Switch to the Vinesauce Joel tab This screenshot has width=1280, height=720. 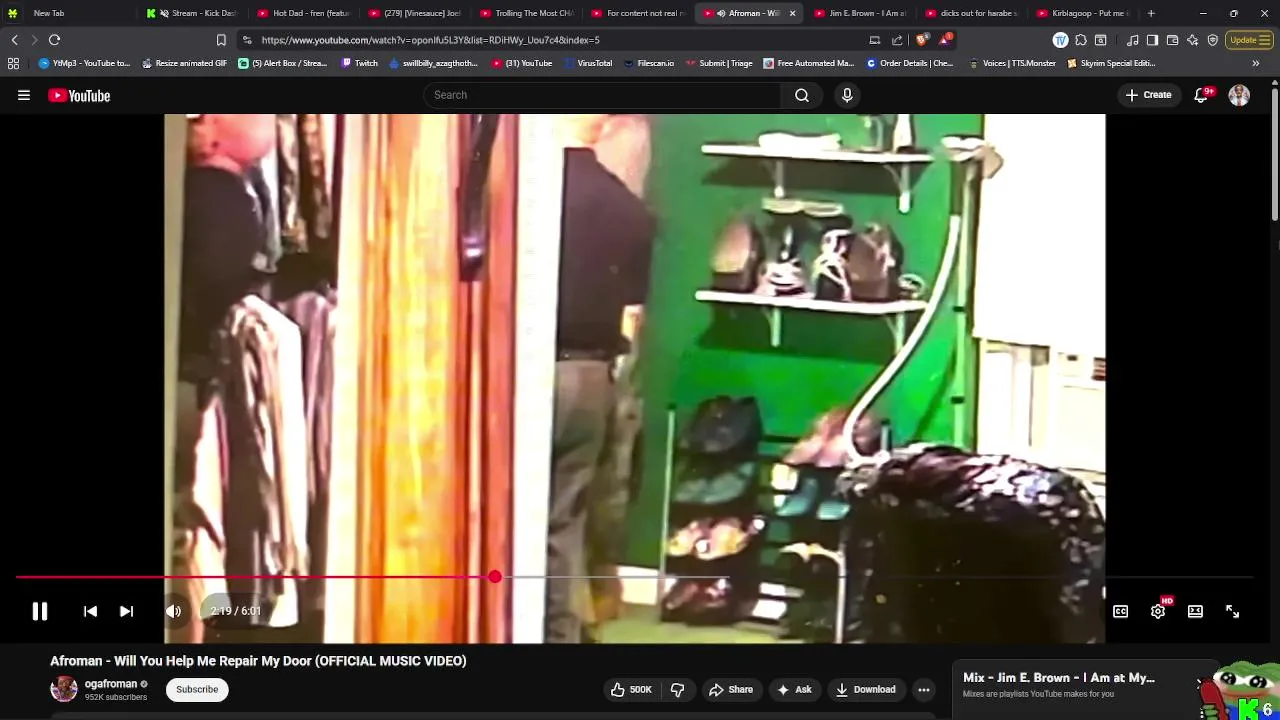tap(415, 13)
